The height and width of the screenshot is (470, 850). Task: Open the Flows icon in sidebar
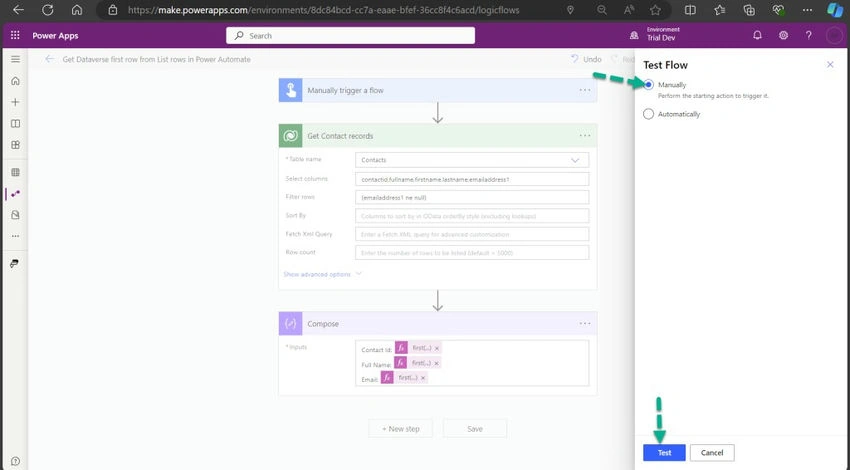(x=15, y=194)
